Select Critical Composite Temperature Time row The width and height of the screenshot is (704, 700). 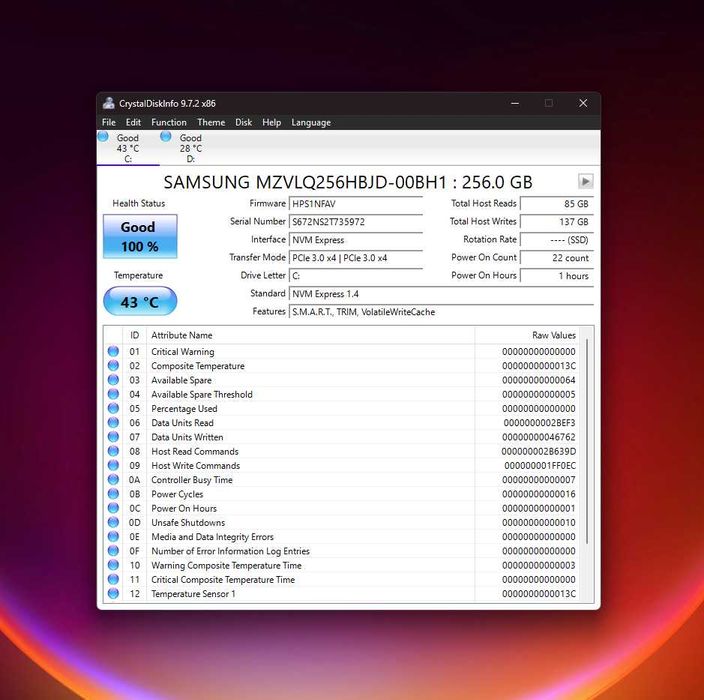click(341, 579)
